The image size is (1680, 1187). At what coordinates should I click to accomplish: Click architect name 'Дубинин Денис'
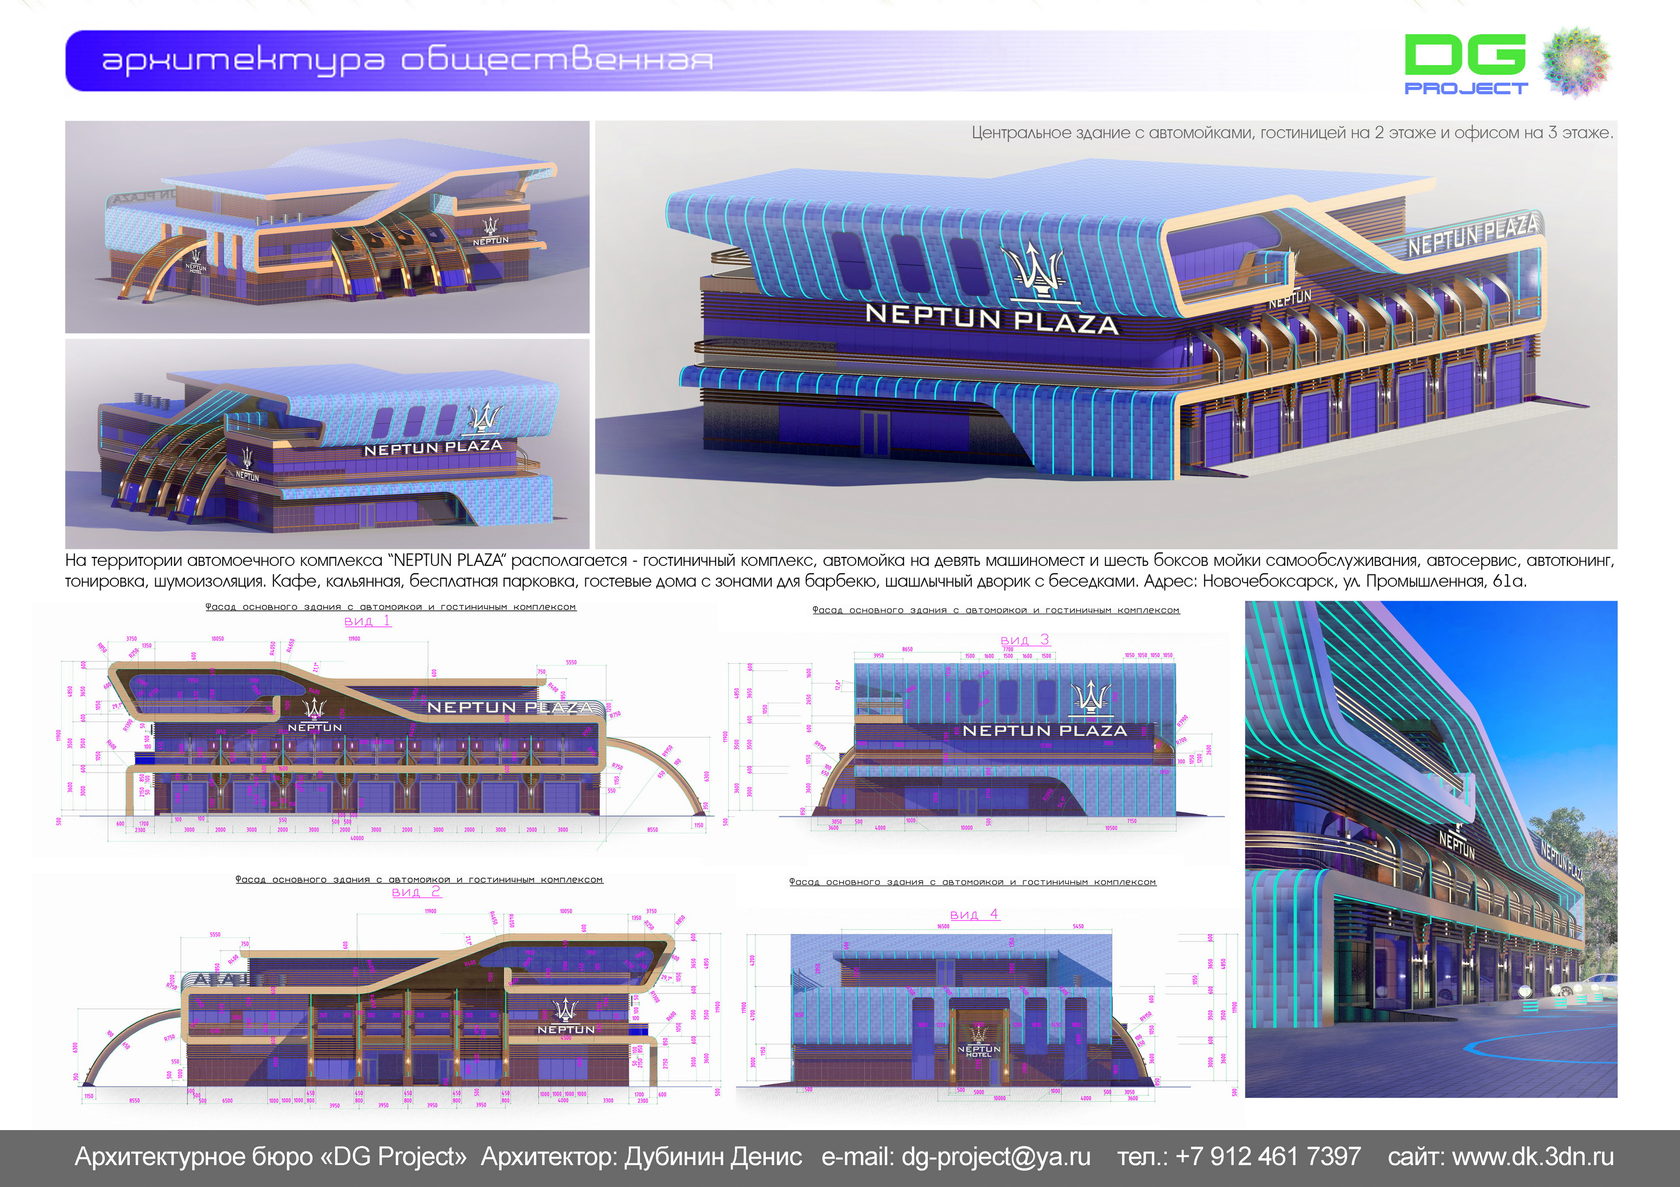tap(713, 1157)
